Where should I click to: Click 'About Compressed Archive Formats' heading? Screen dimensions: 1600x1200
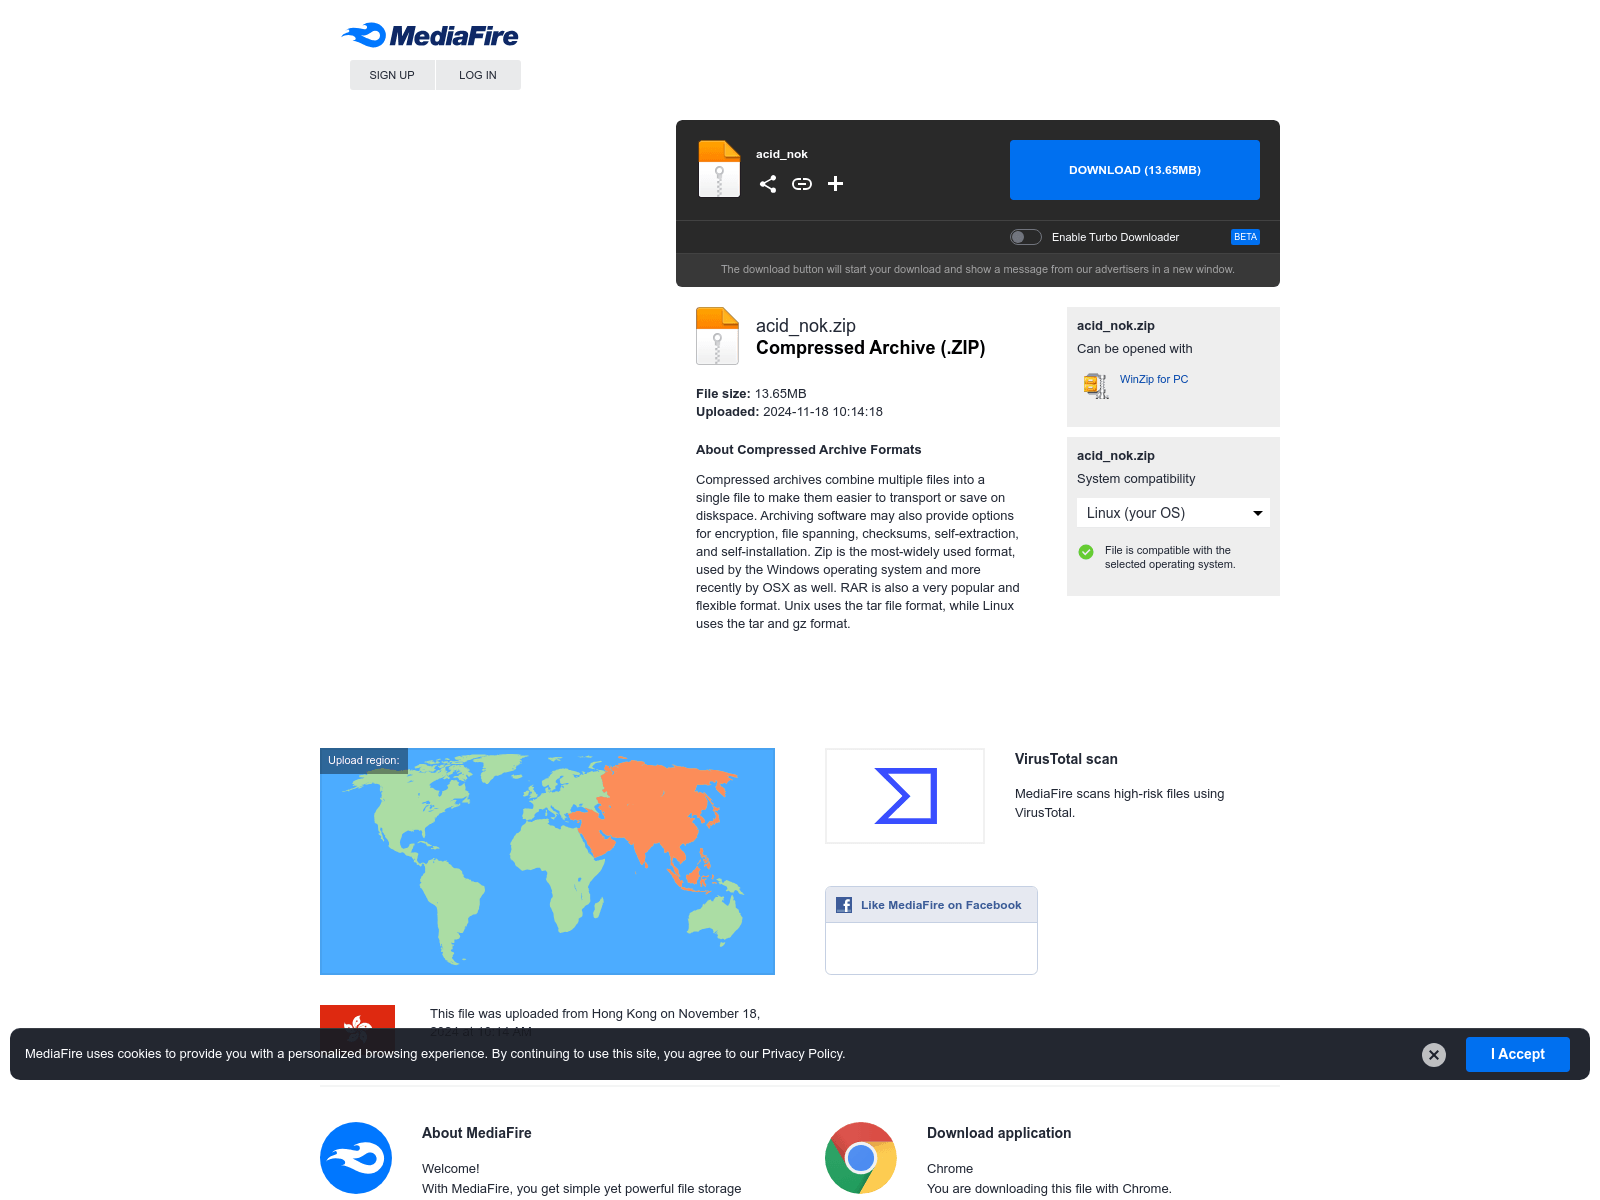[809, 450]
